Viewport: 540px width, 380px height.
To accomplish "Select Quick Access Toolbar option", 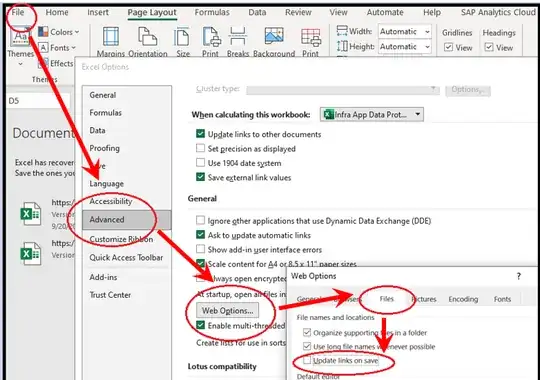I will pos(126,257).
